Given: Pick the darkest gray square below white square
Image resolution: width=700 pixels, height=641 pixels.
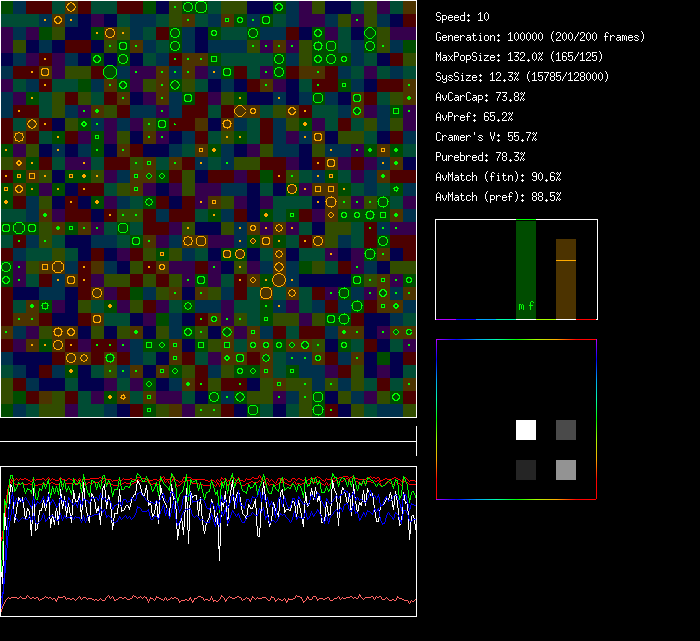Looking at the screenshot, I should 526,470.
